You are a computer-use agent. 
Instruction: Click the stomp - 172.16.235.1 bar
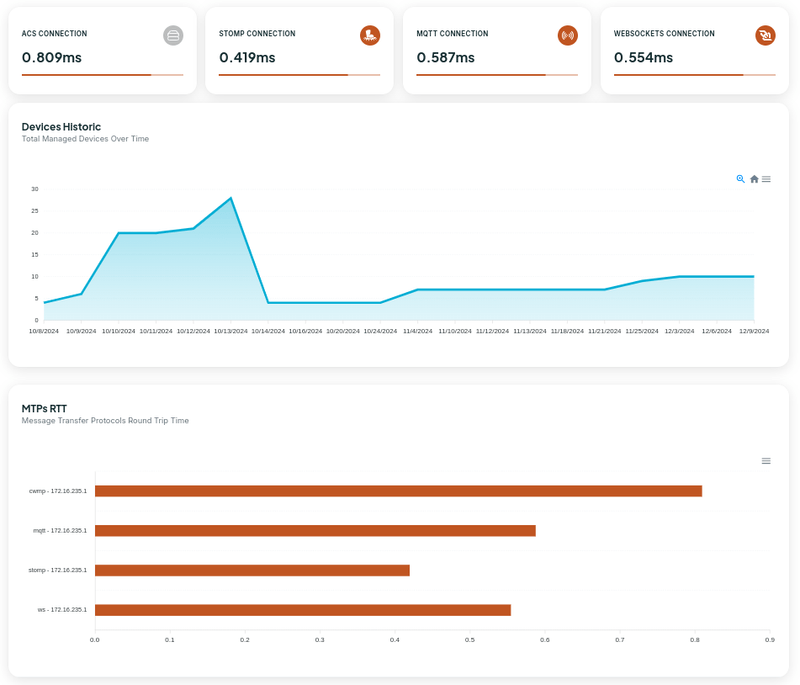(252, 570)
